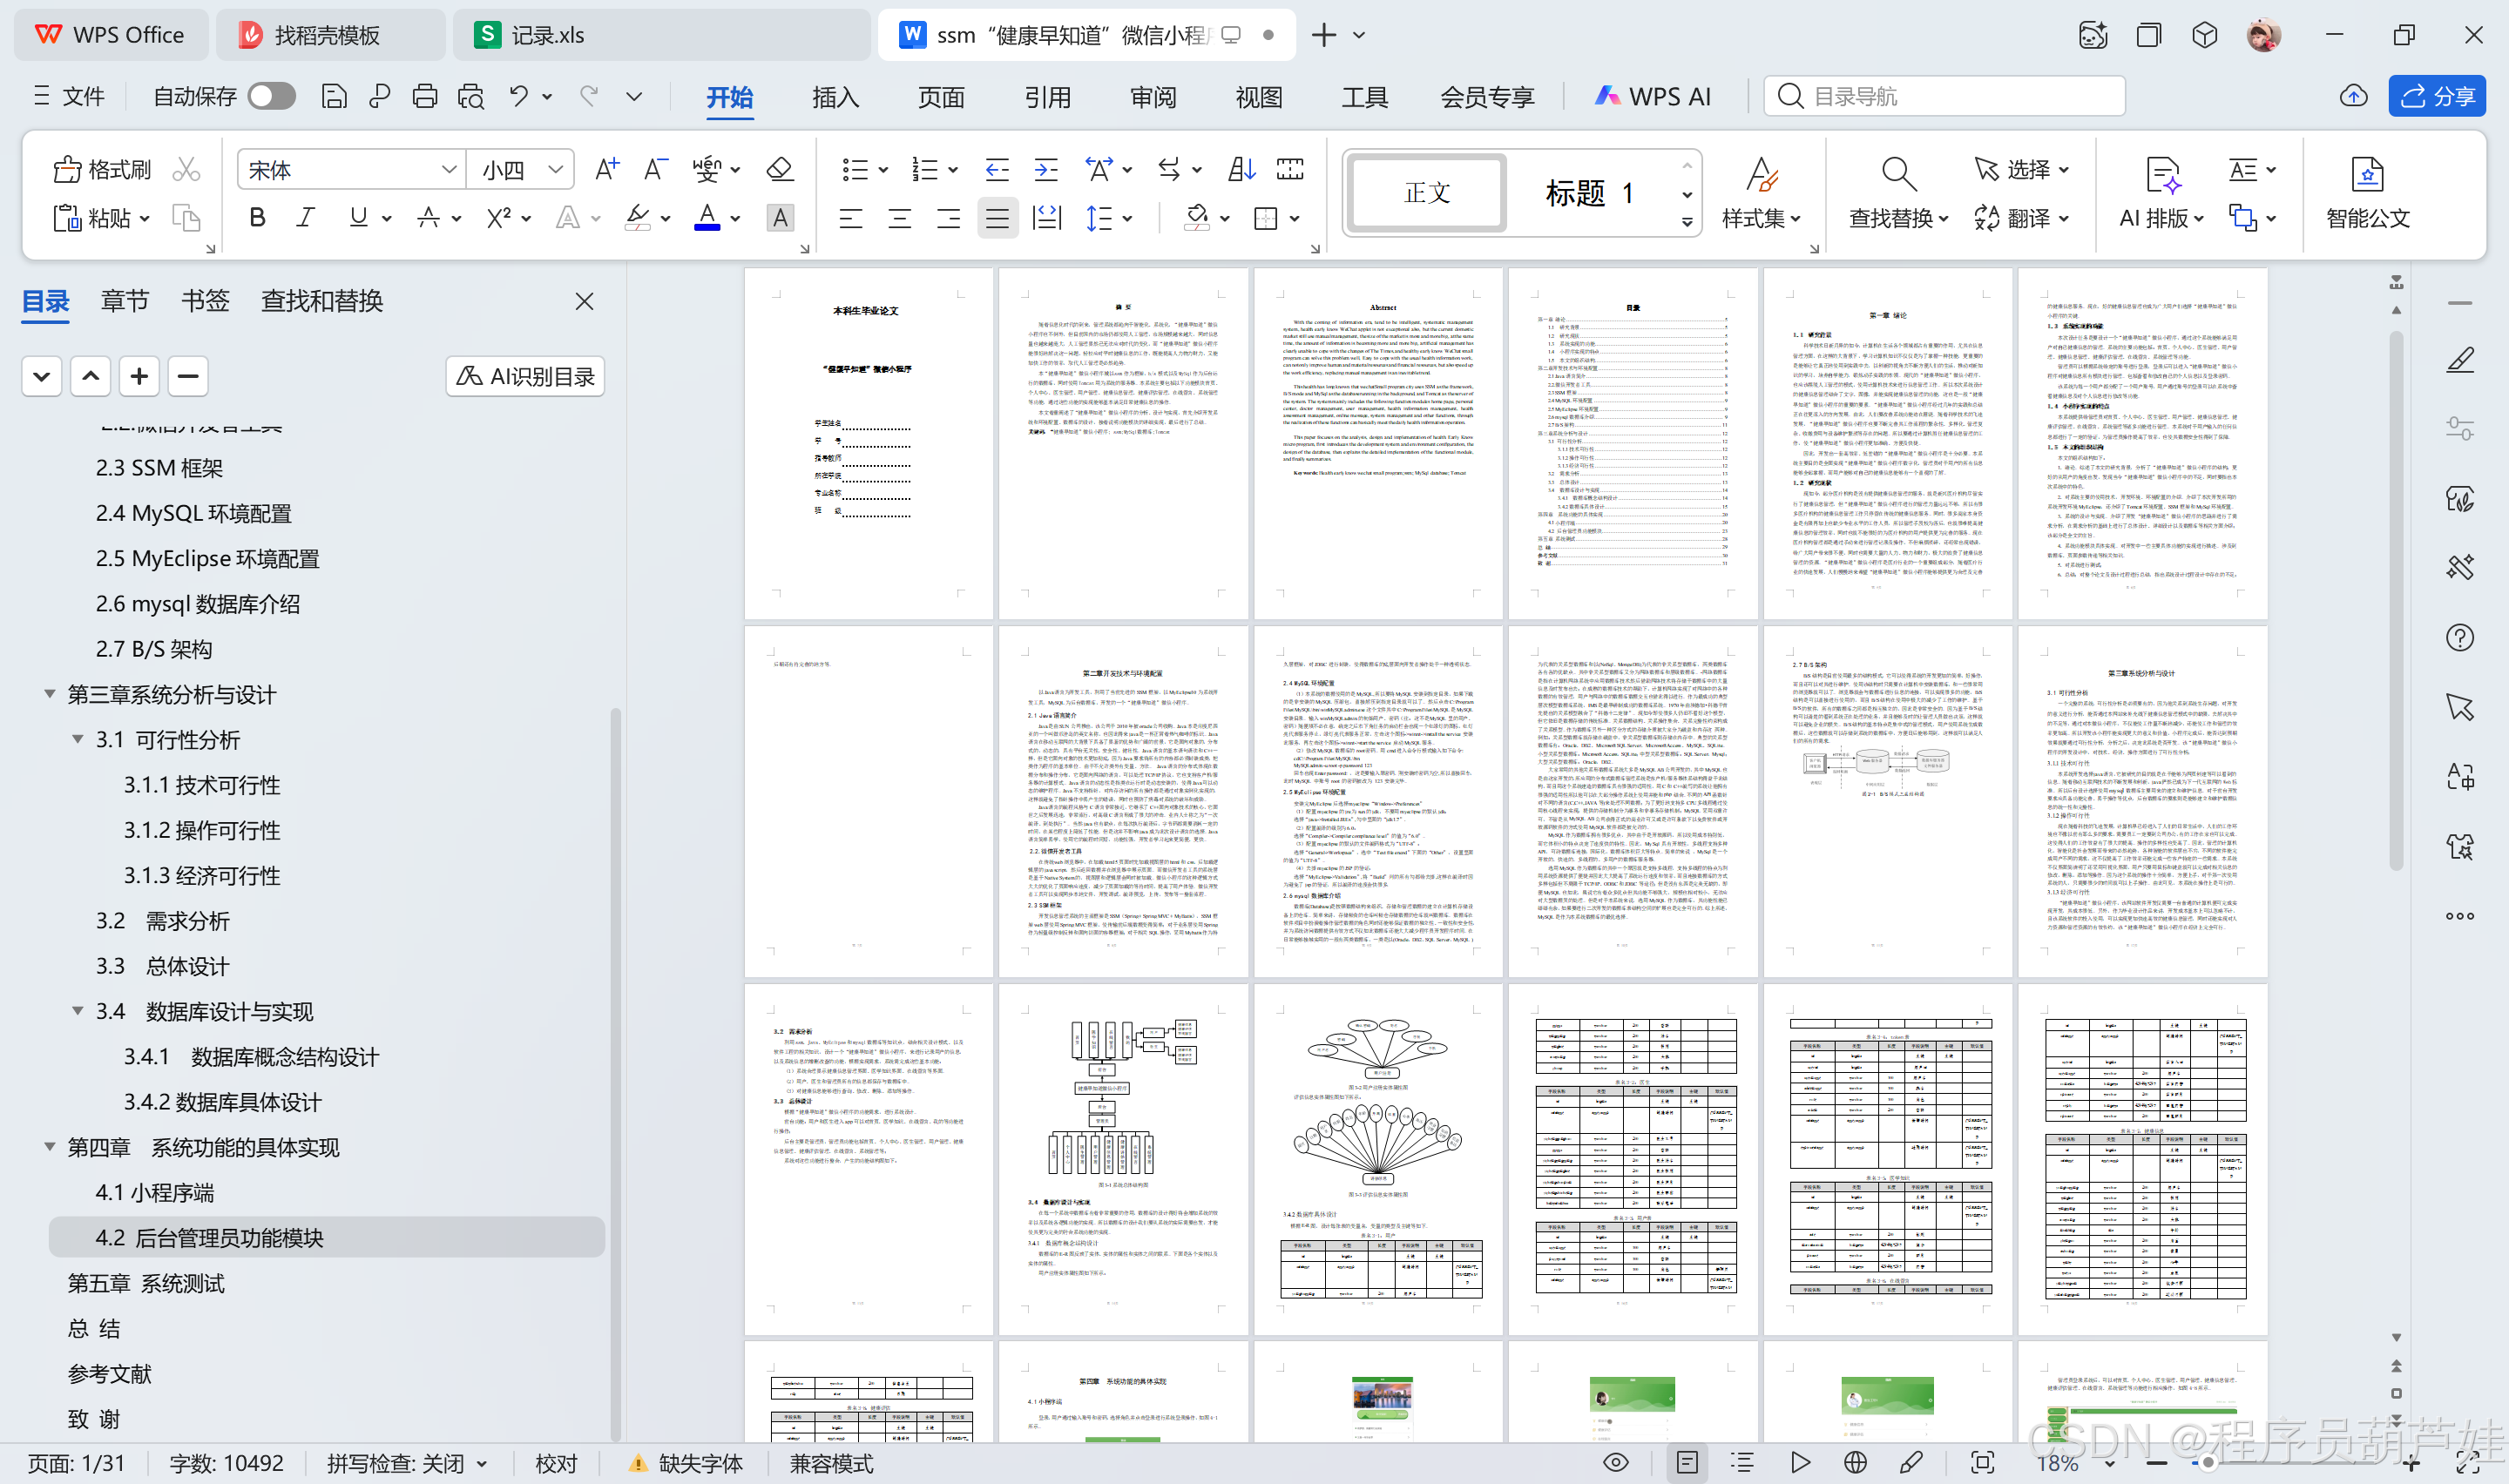Click the 校对 proofreading button

tap(556, 1463)
